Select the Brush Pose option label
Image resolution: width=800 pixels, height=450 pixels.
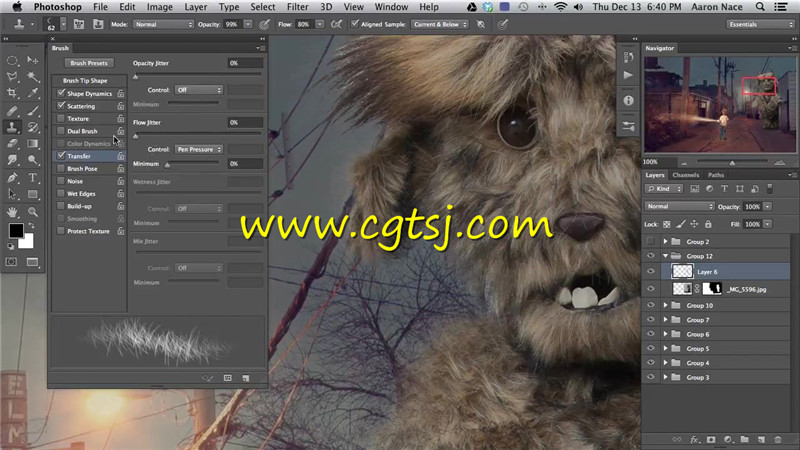coord(82,169)
